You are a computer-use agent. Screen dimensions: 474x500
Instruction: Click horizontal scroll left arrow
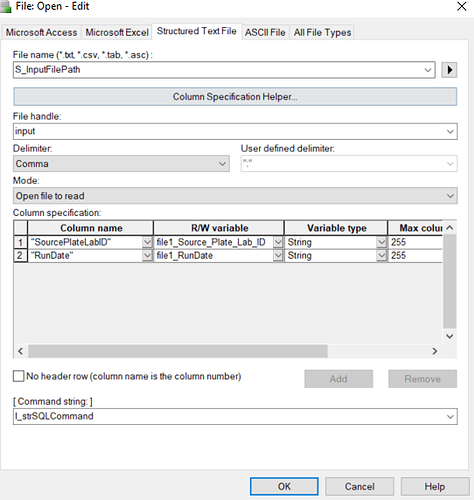(21, 351)
